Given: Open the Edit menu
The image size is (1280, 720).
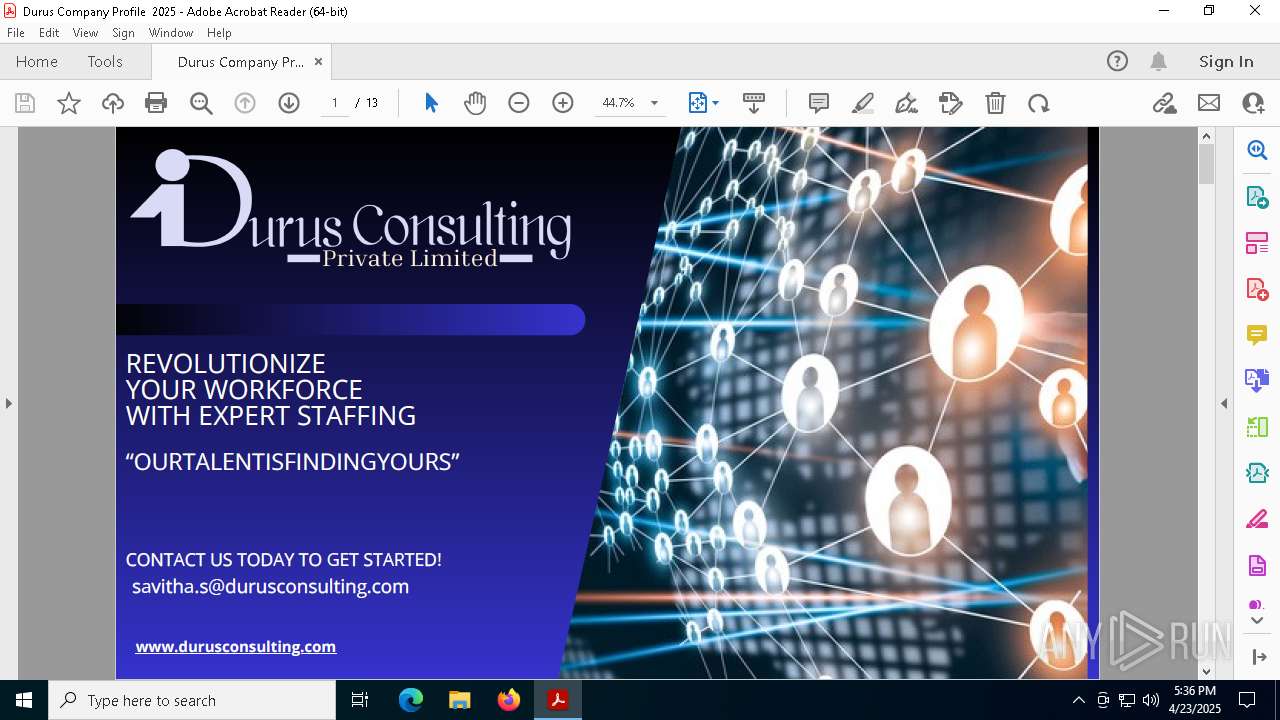Looking at the screenshot, I should click(49, 33).
